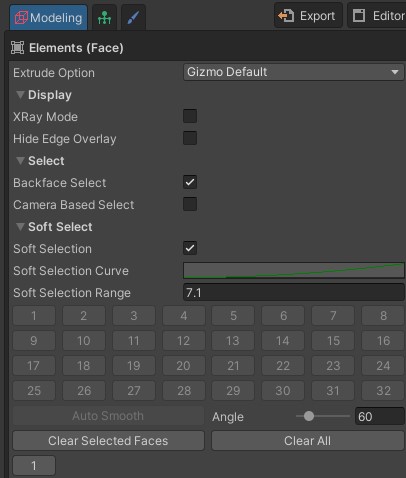The width and height of the screenshot is (406, 478).
Task: Click the Soft Selection Range field
Action: click(x=294, y=293)
